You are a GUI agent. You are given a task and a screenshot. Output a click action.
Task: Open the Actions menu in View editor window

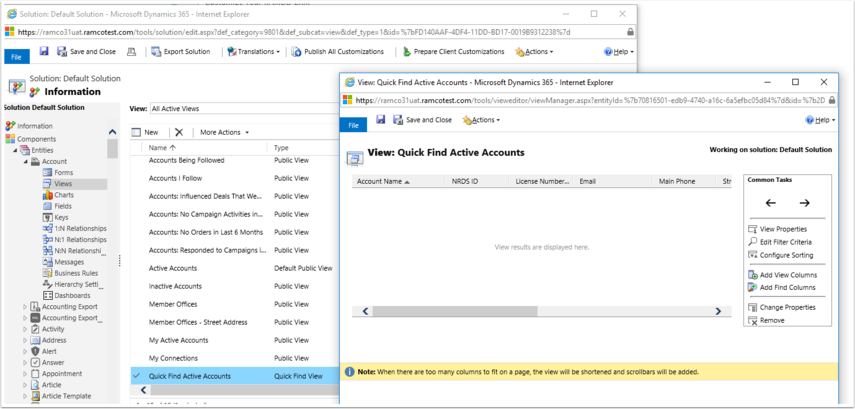[481, 119]
